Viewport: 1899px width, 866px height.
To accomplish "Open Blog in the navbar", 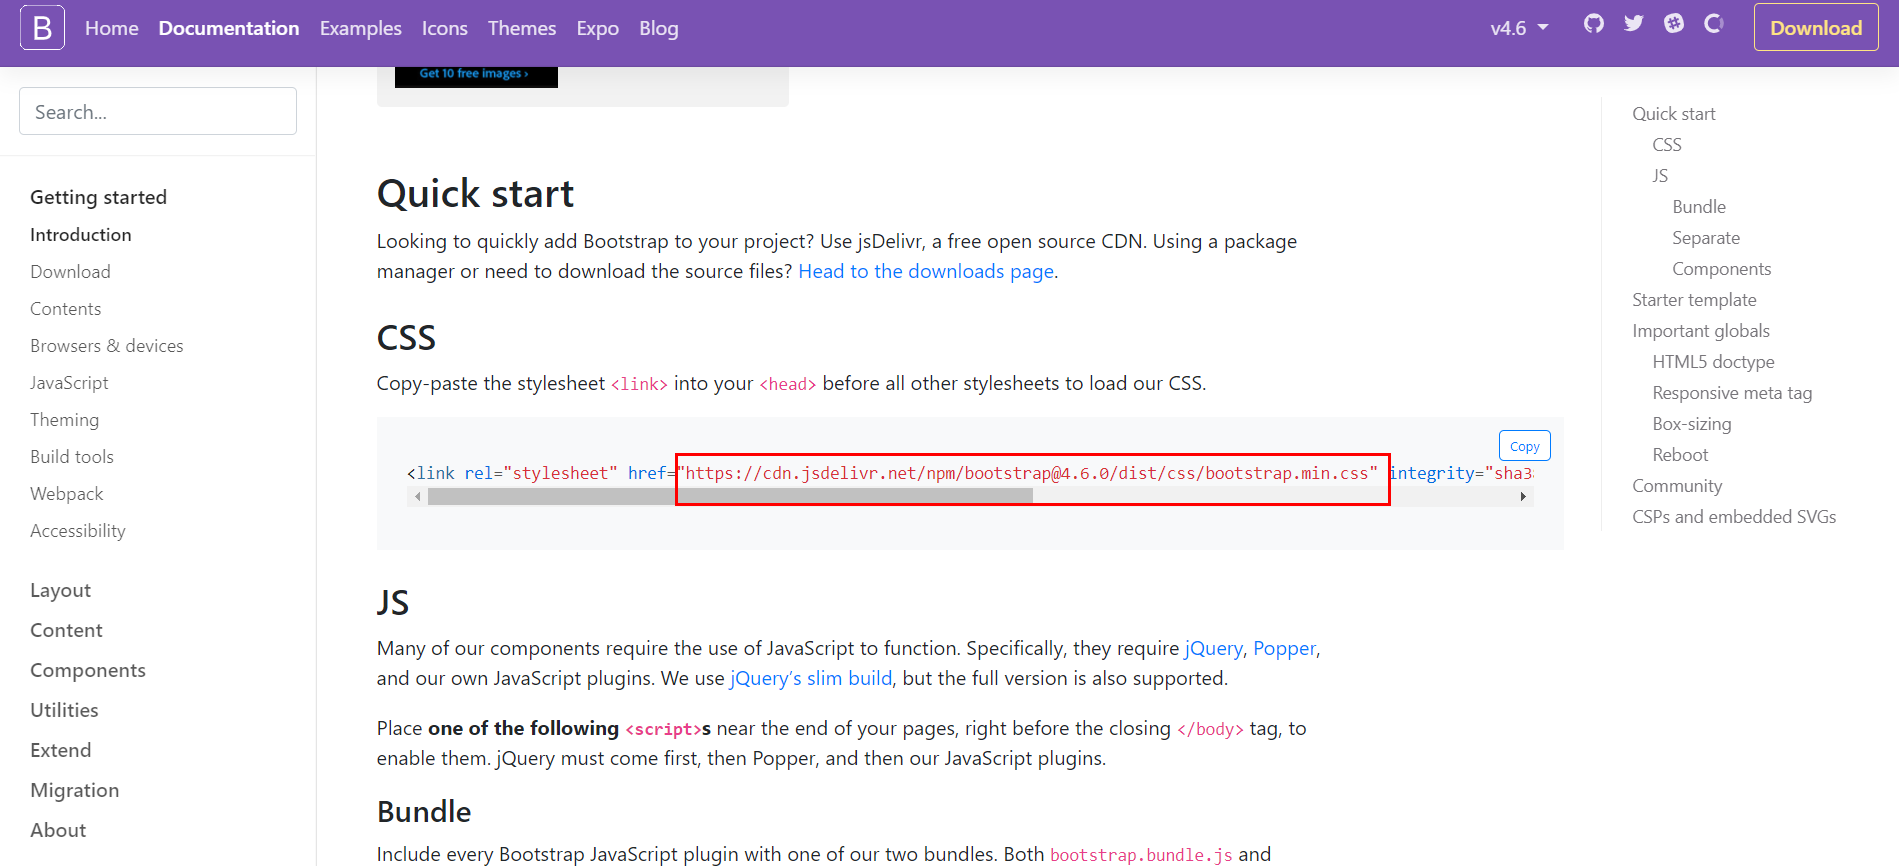I will [x=659, y=28].
